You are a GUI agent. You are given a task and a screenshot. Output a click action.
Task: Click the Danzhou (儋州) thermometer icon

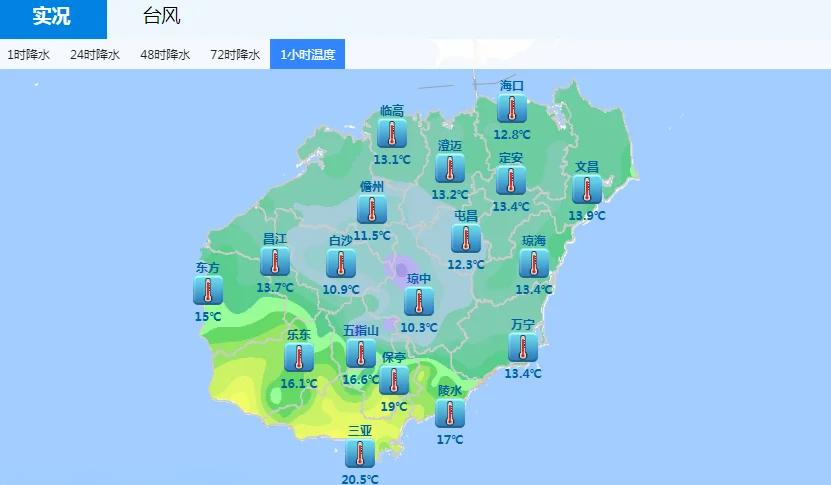(x=372, y=210)
